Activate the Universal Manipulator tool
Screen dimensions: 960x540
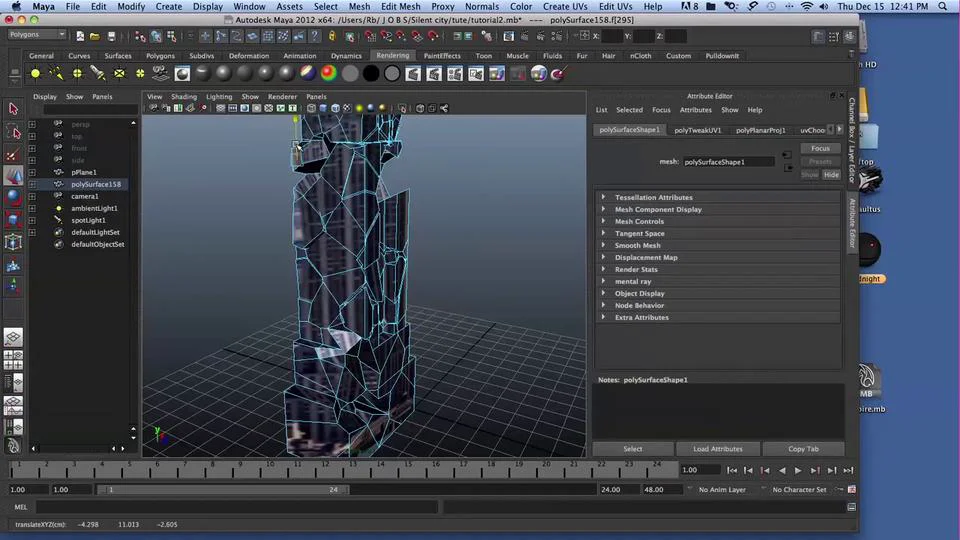(13, 242)
